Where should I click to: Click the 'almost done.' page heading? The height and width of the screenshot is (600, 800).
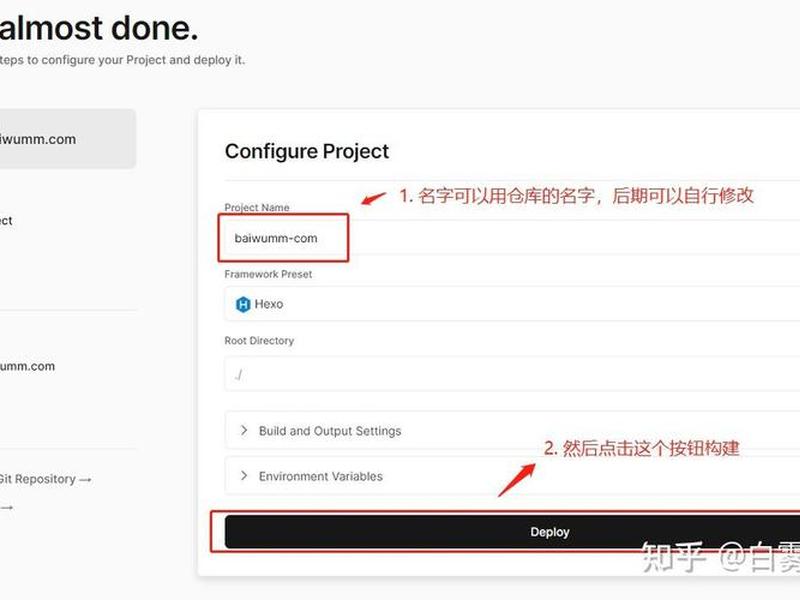tap(98, 28)
